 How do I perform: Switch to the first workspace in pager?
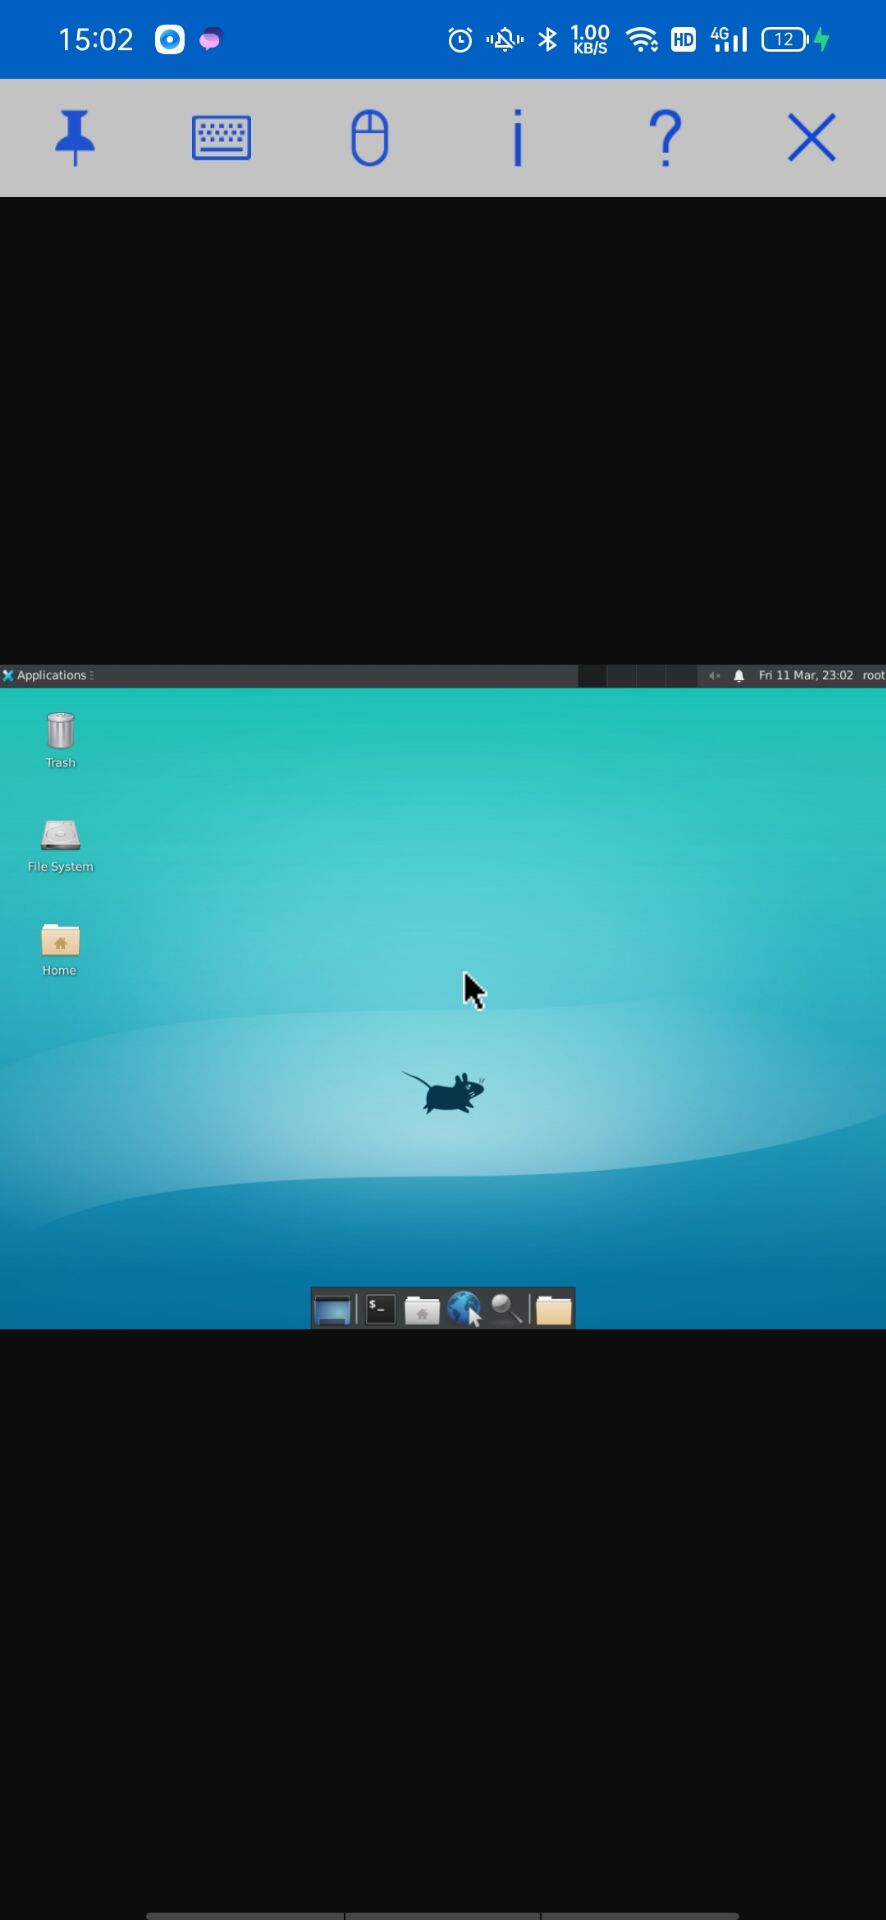pyautogui.click(x=592, y=676)
